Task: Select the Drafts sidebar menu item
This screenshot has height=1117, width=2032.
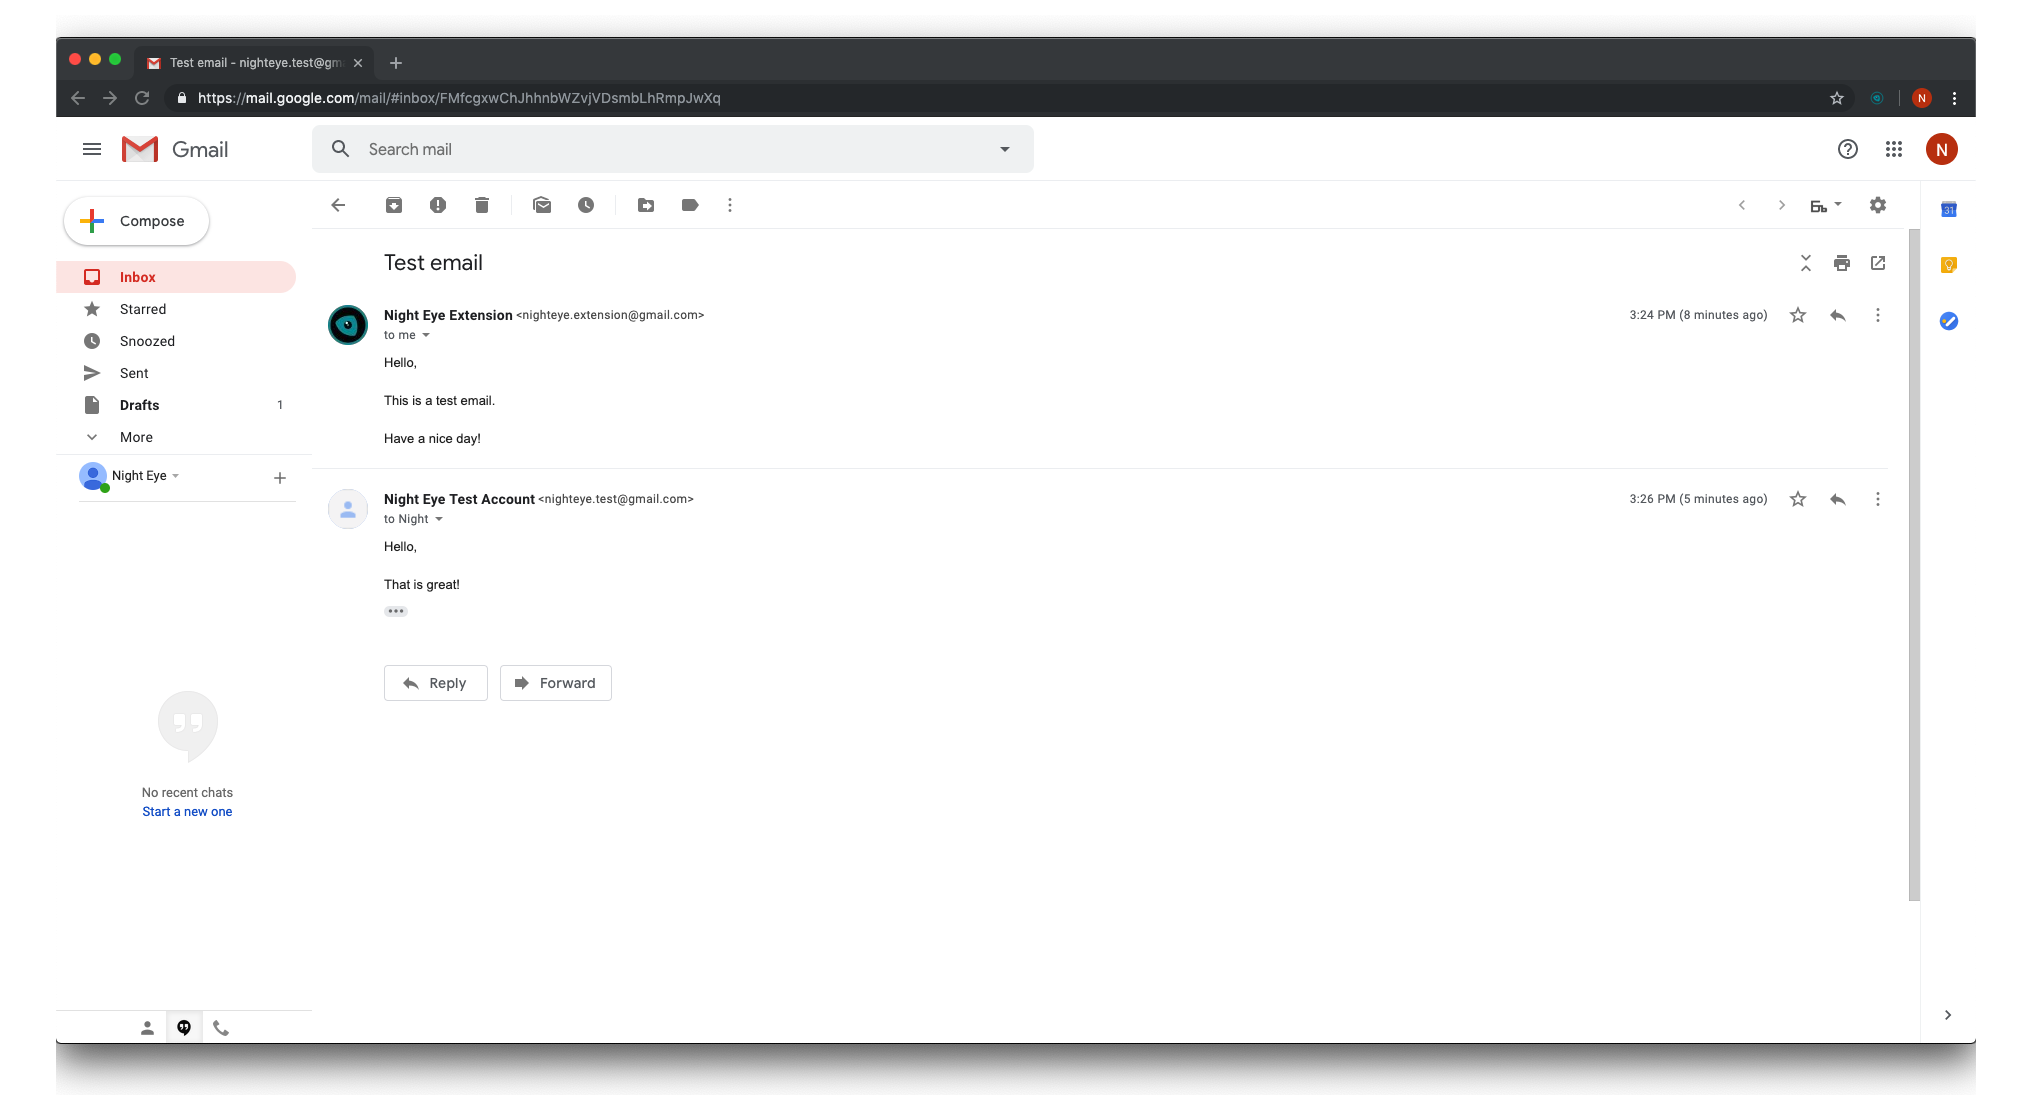Action: point(139,404)
